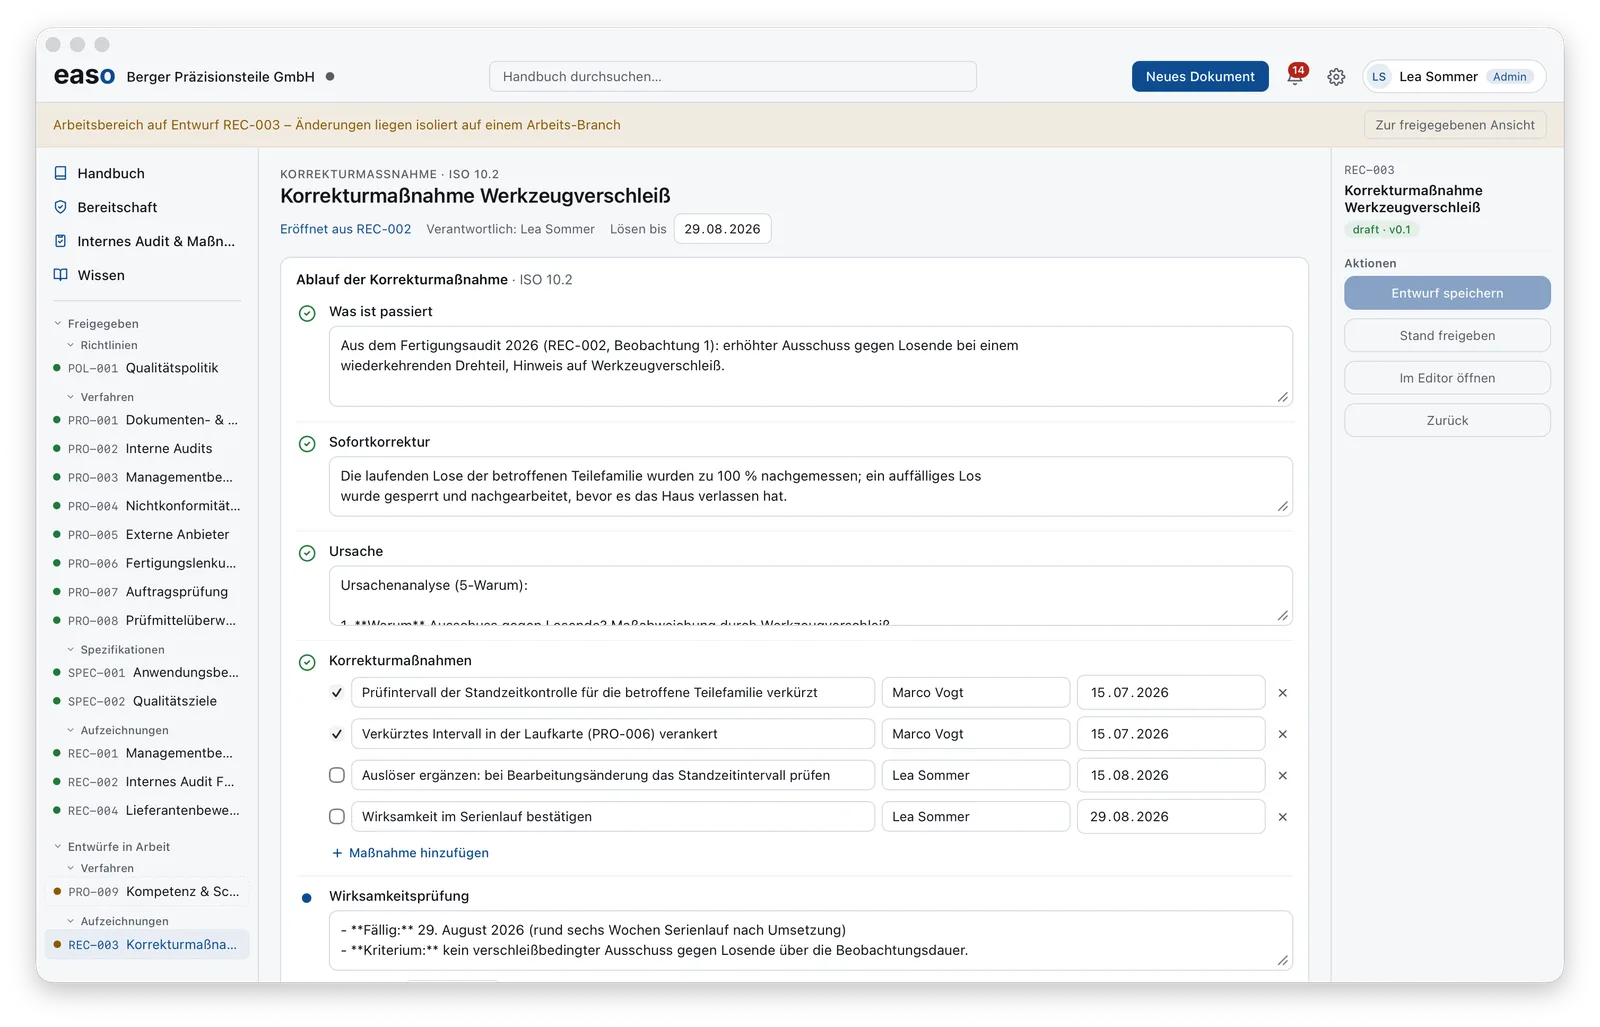Click the 'Zurück' button
Image resolution: width=1600 pixels, height=1027 pixels.
(1447, 421)
